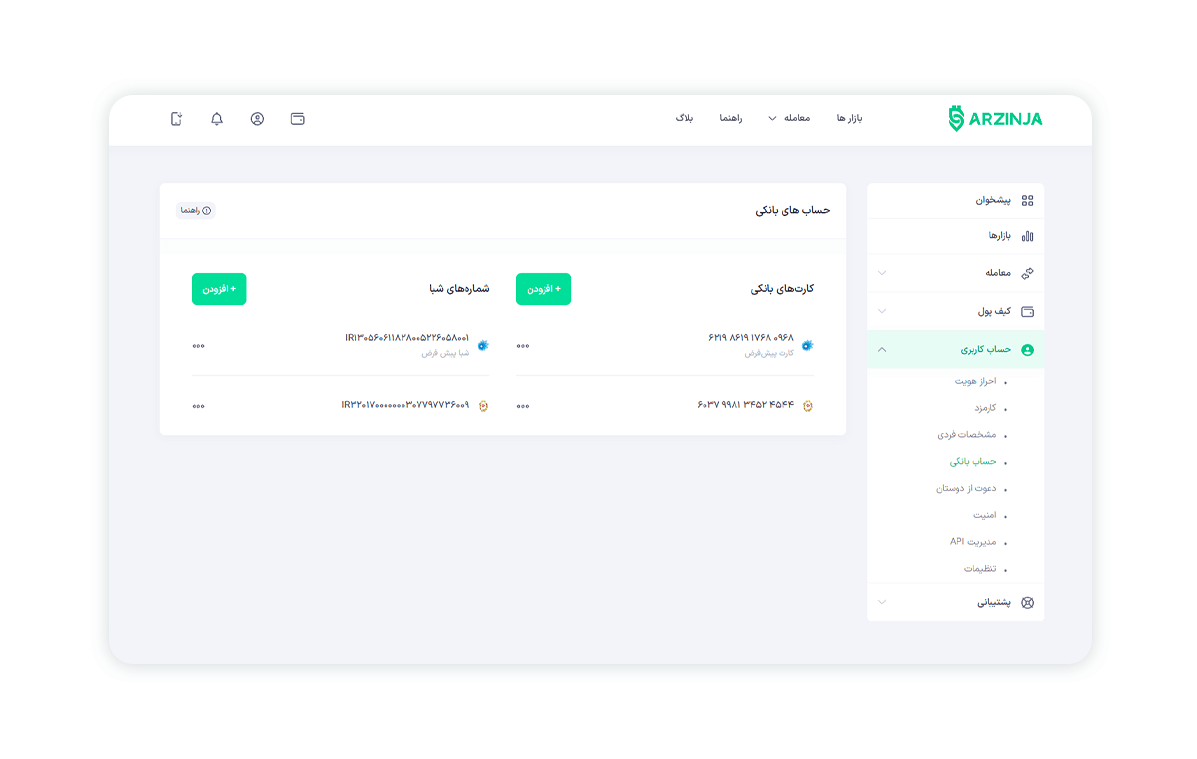Click the شماره‌های شبا section title
The image size is (1197, 759).
click(x=459, y=289)
